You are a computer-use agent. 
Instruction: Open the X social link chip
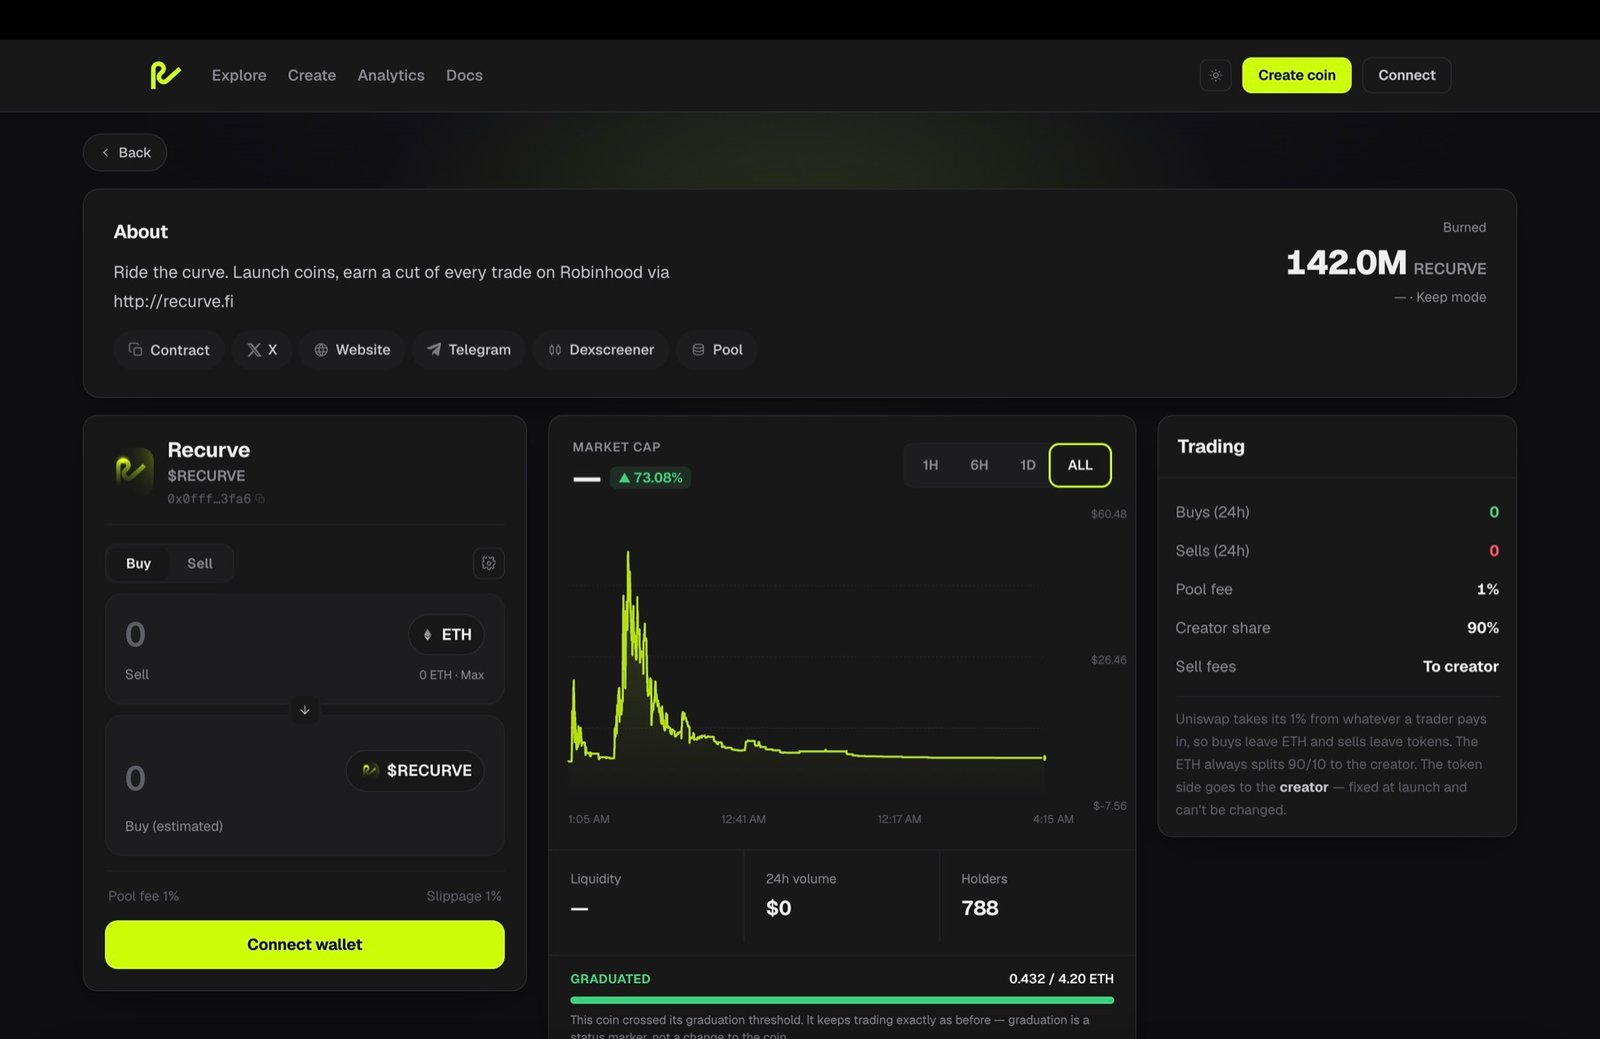click(262, 350)
